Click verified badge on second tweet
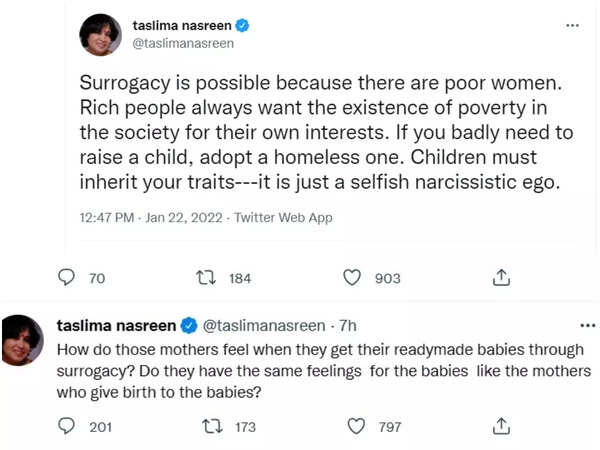600x450 pixels. click(188, 324)
